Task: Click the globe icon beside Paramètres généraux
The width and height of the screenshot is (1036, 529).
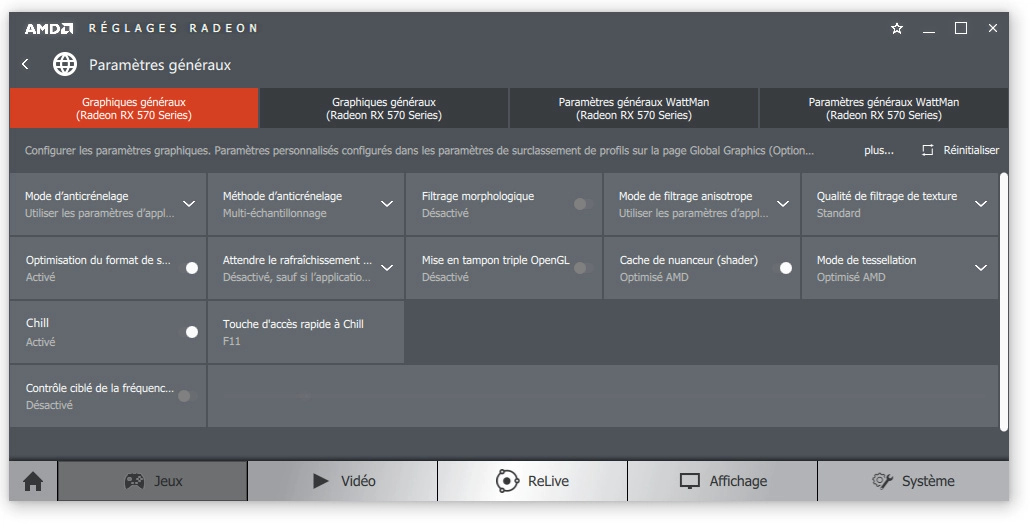Action: (65, 64)
